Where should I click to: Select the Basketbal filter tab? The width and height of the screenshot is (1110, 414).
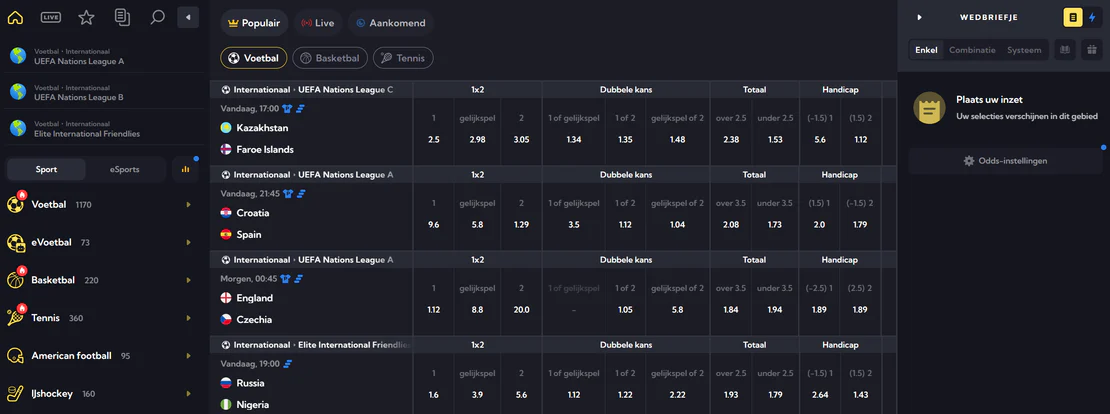(330, 58)
